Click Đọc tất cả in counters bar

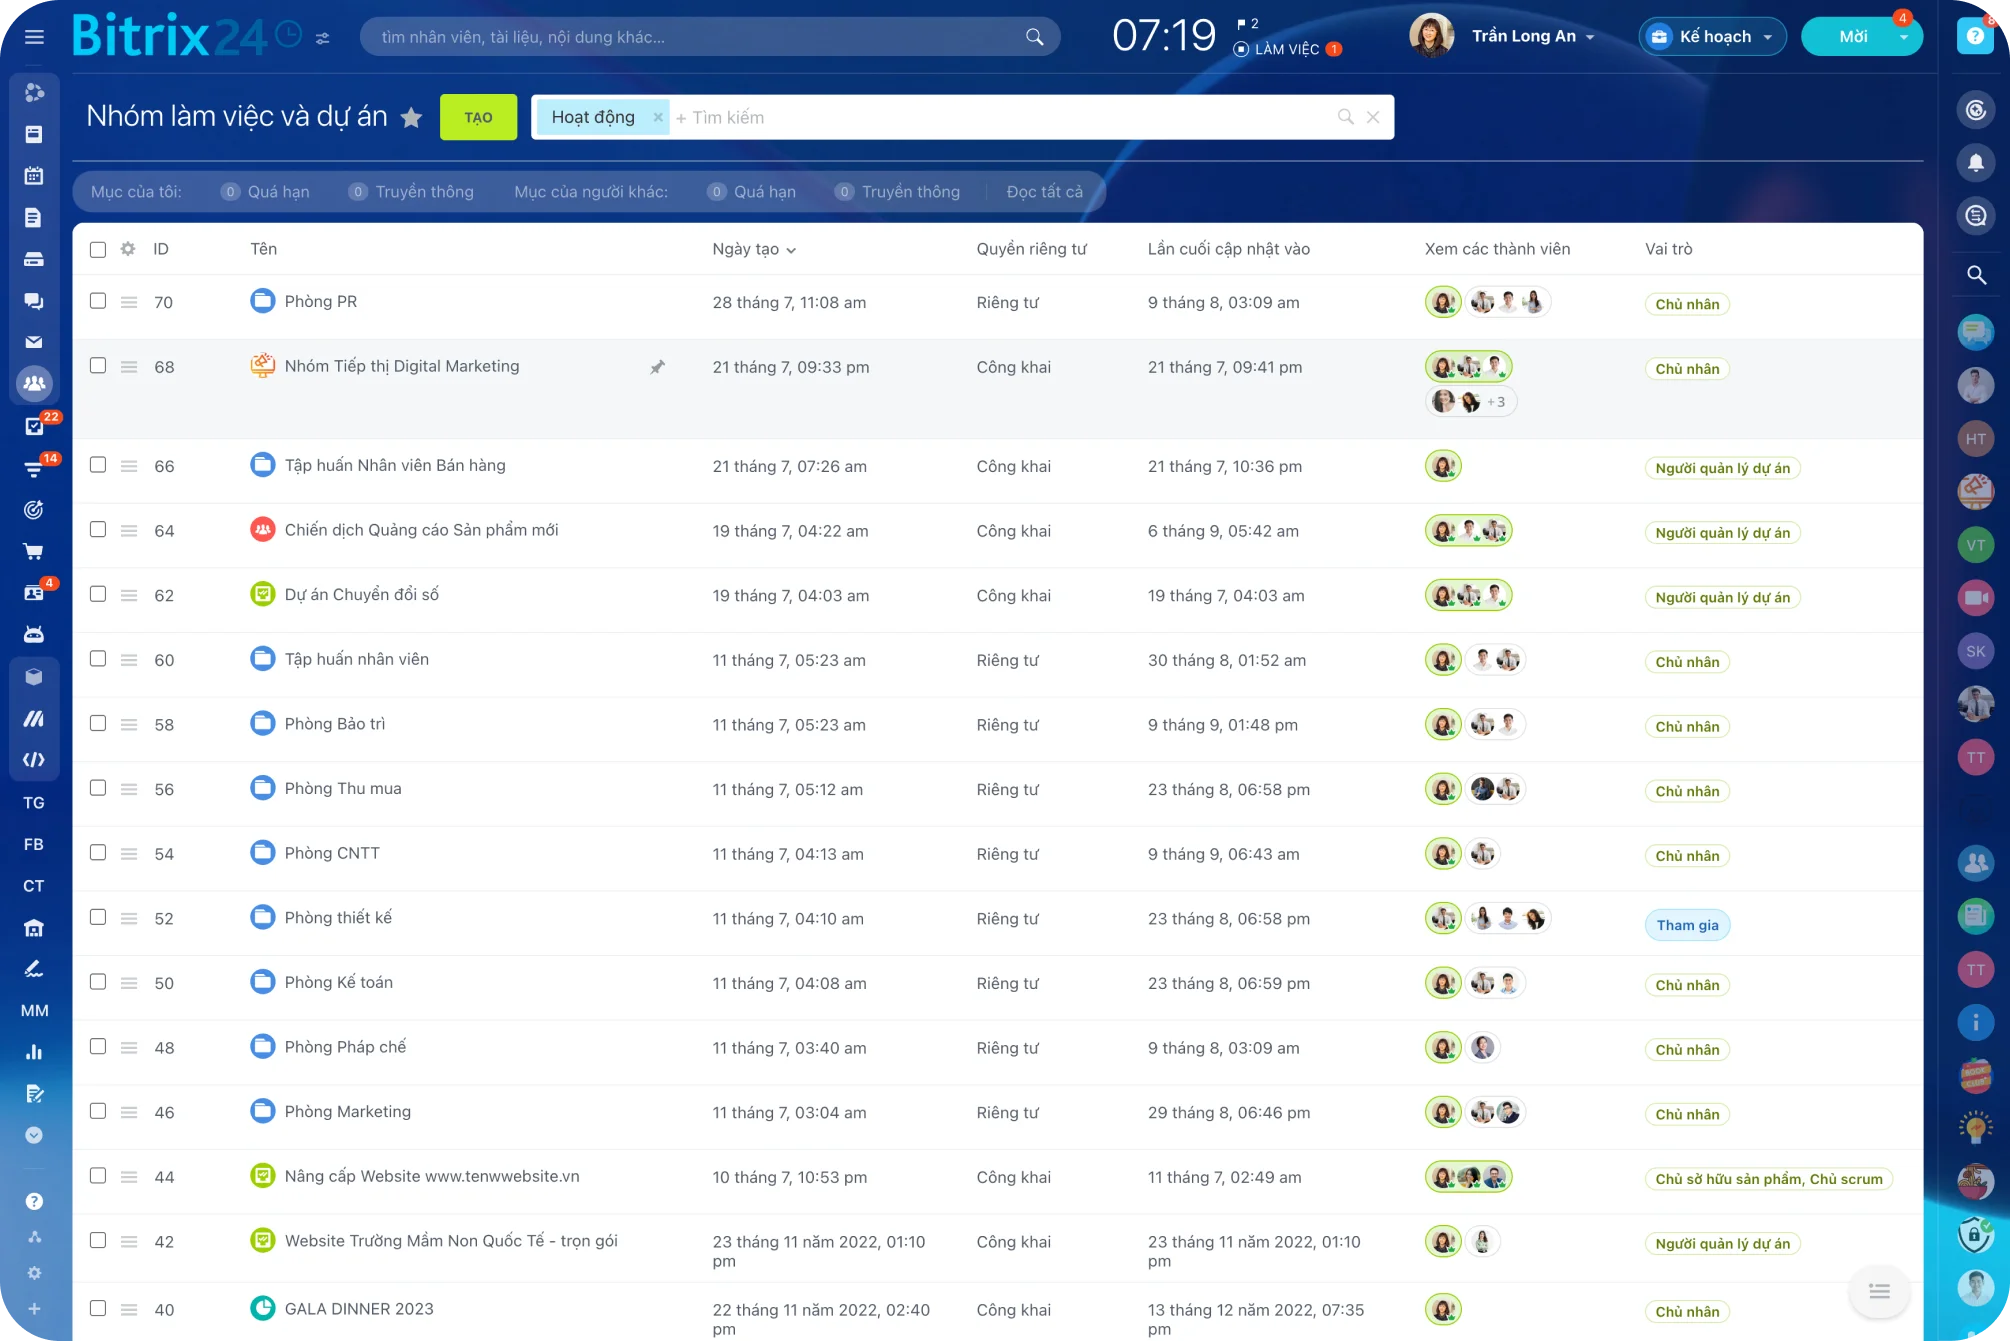click(1044, 192)
